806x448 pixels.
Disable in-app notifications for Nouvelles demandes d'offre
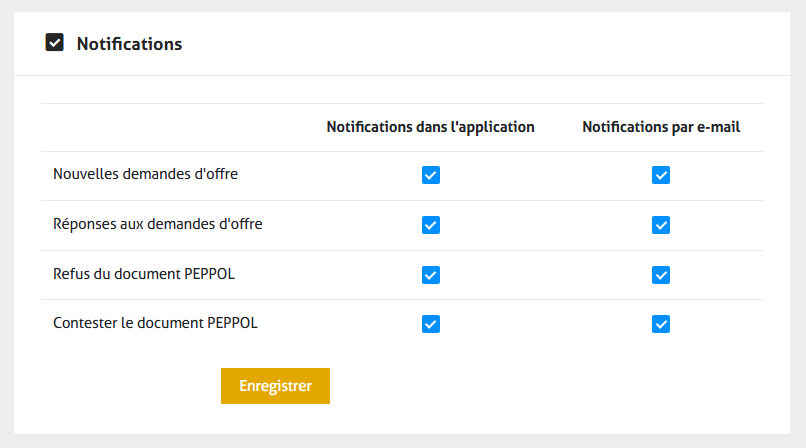pyautogui.click(x=431, y=176)
